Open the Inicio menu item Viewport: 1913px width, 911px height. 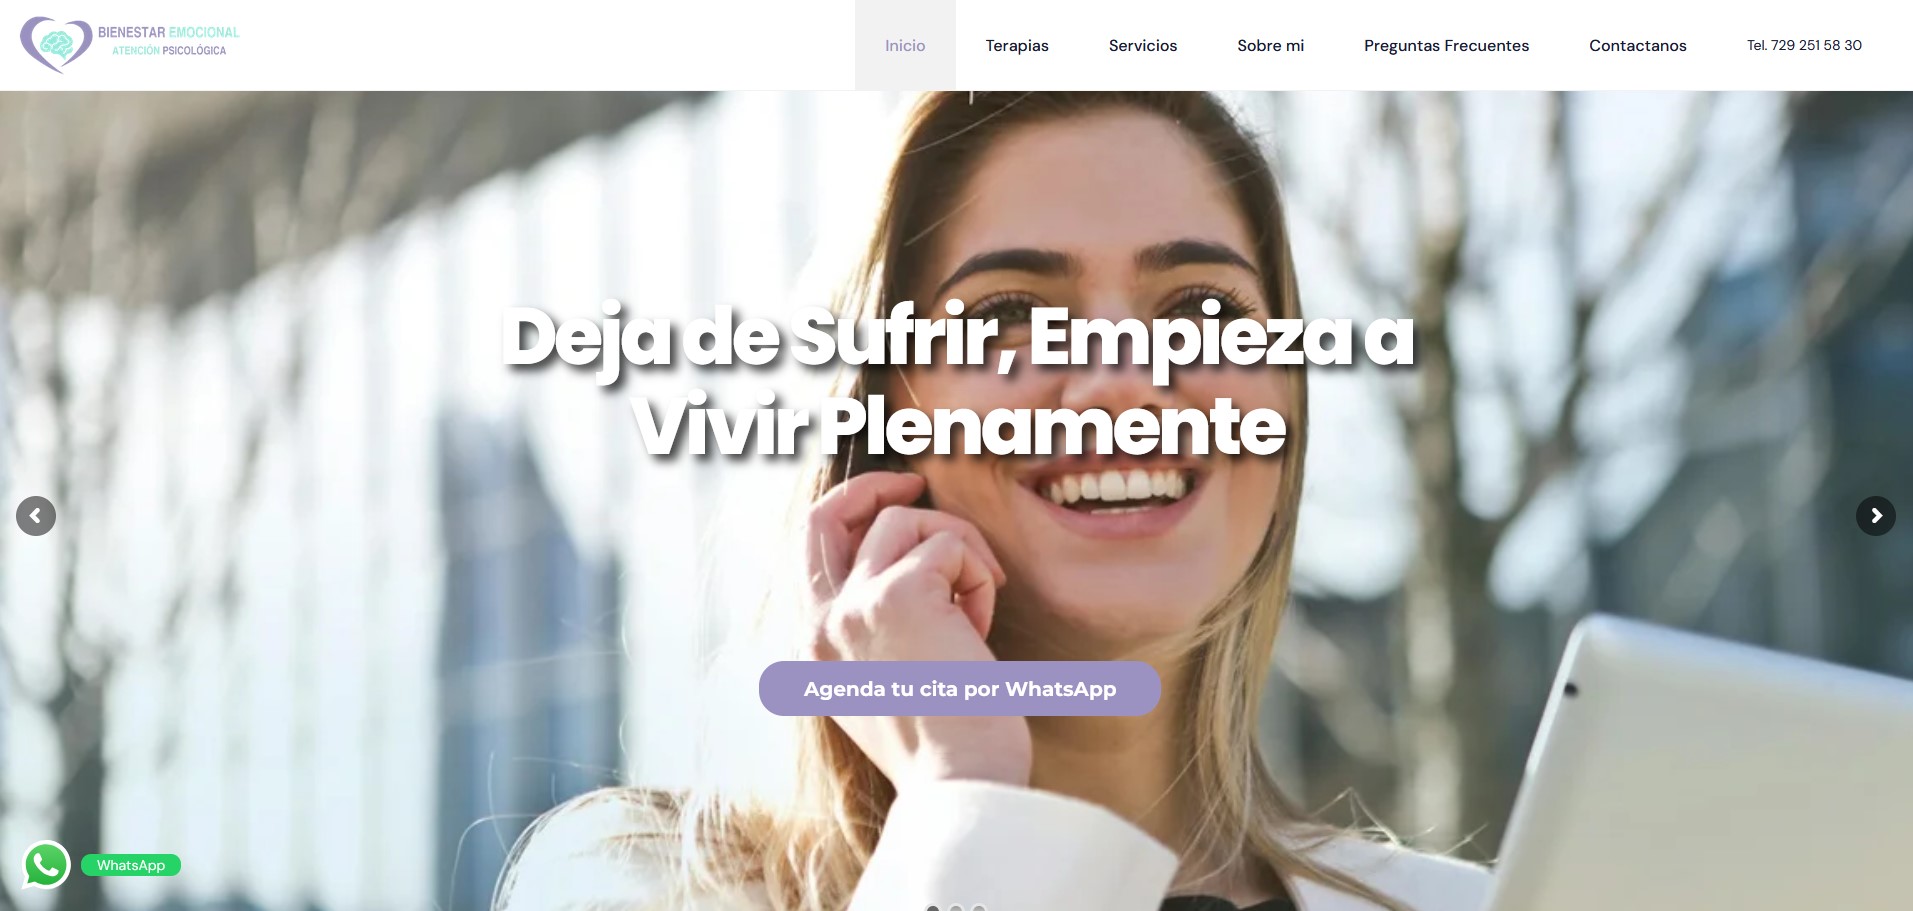[905, 45]
